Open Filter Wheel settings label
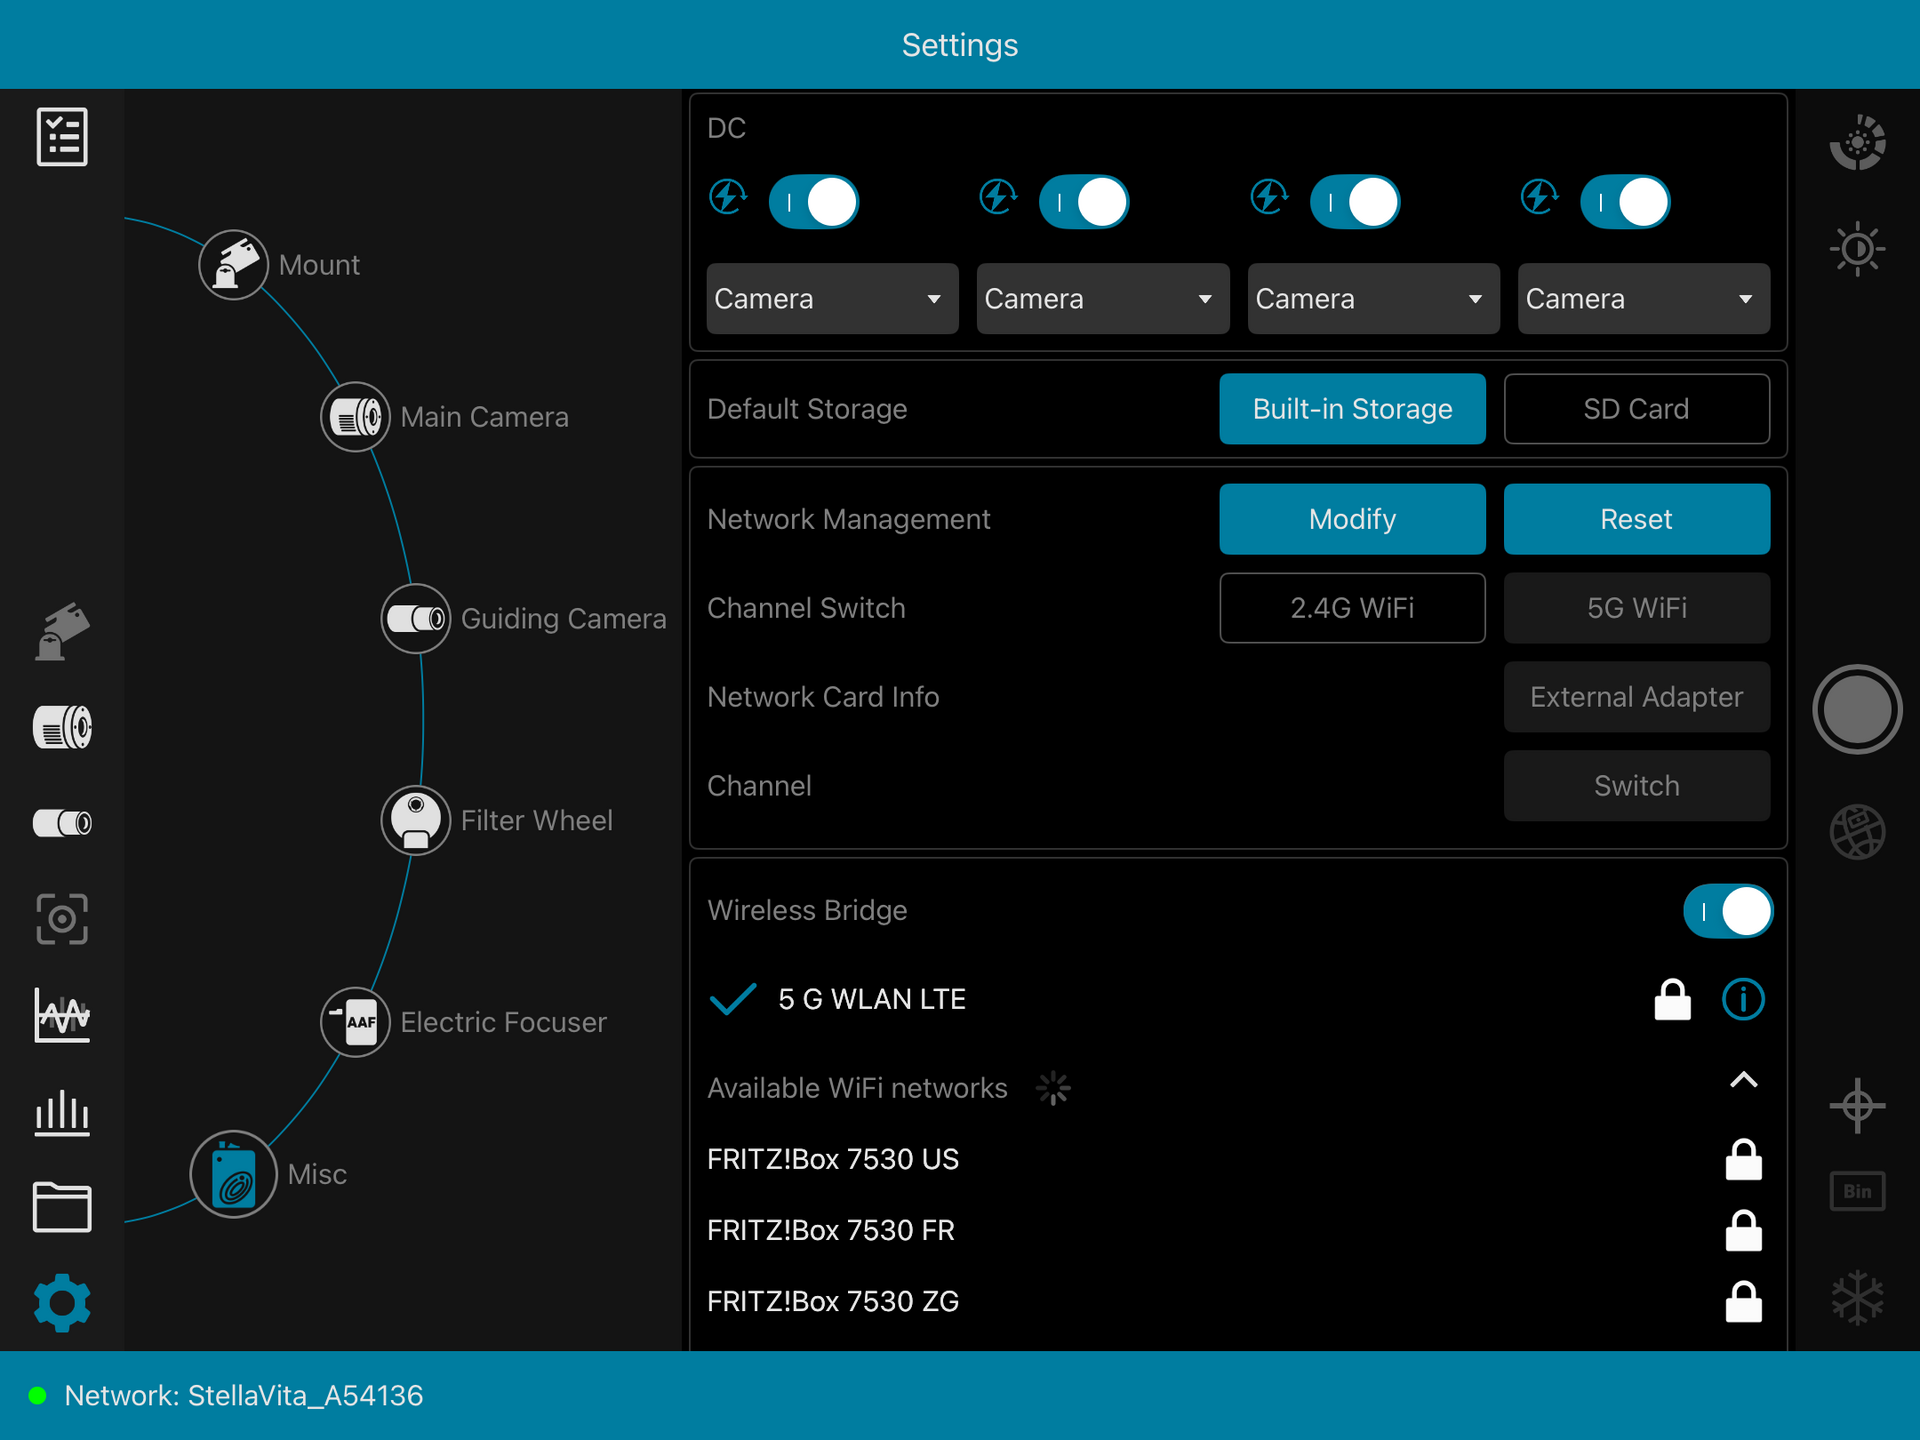The width and height of the screenshot is (1920, 1440). (536, 821)
